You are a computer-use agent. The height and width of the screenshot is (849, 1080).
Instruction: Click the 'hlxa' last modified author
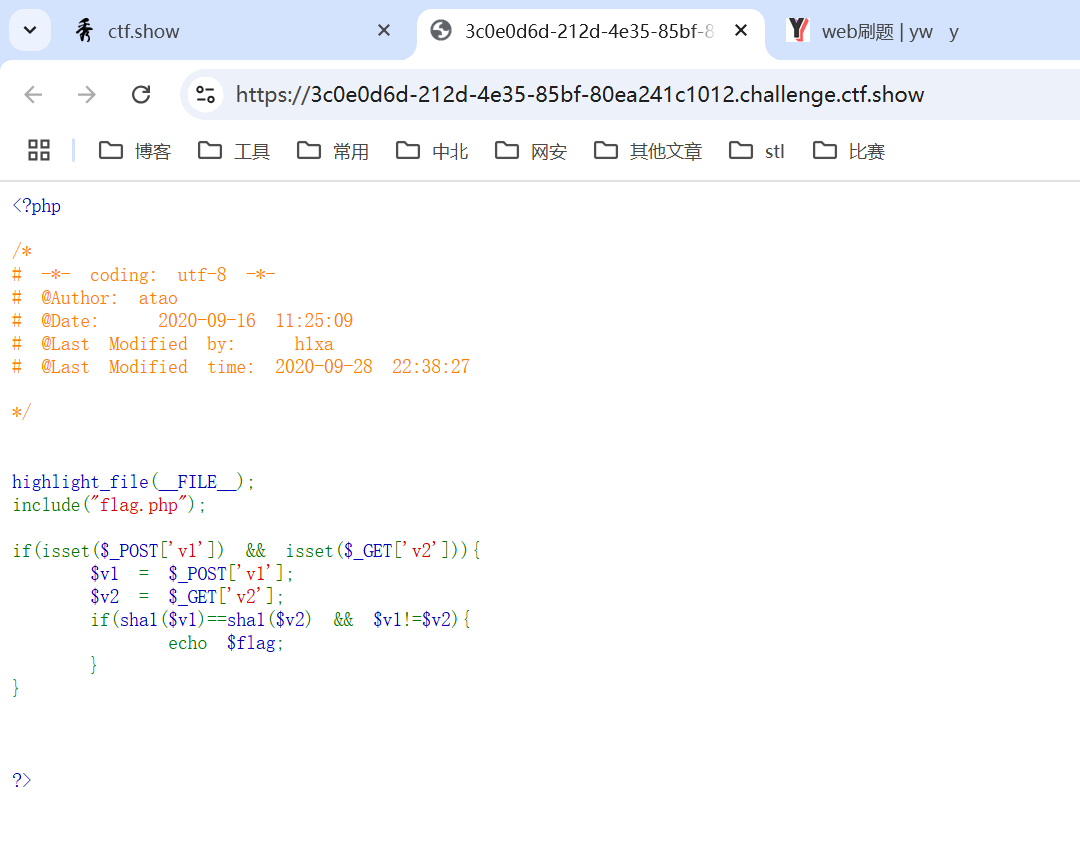coord(314,344)
